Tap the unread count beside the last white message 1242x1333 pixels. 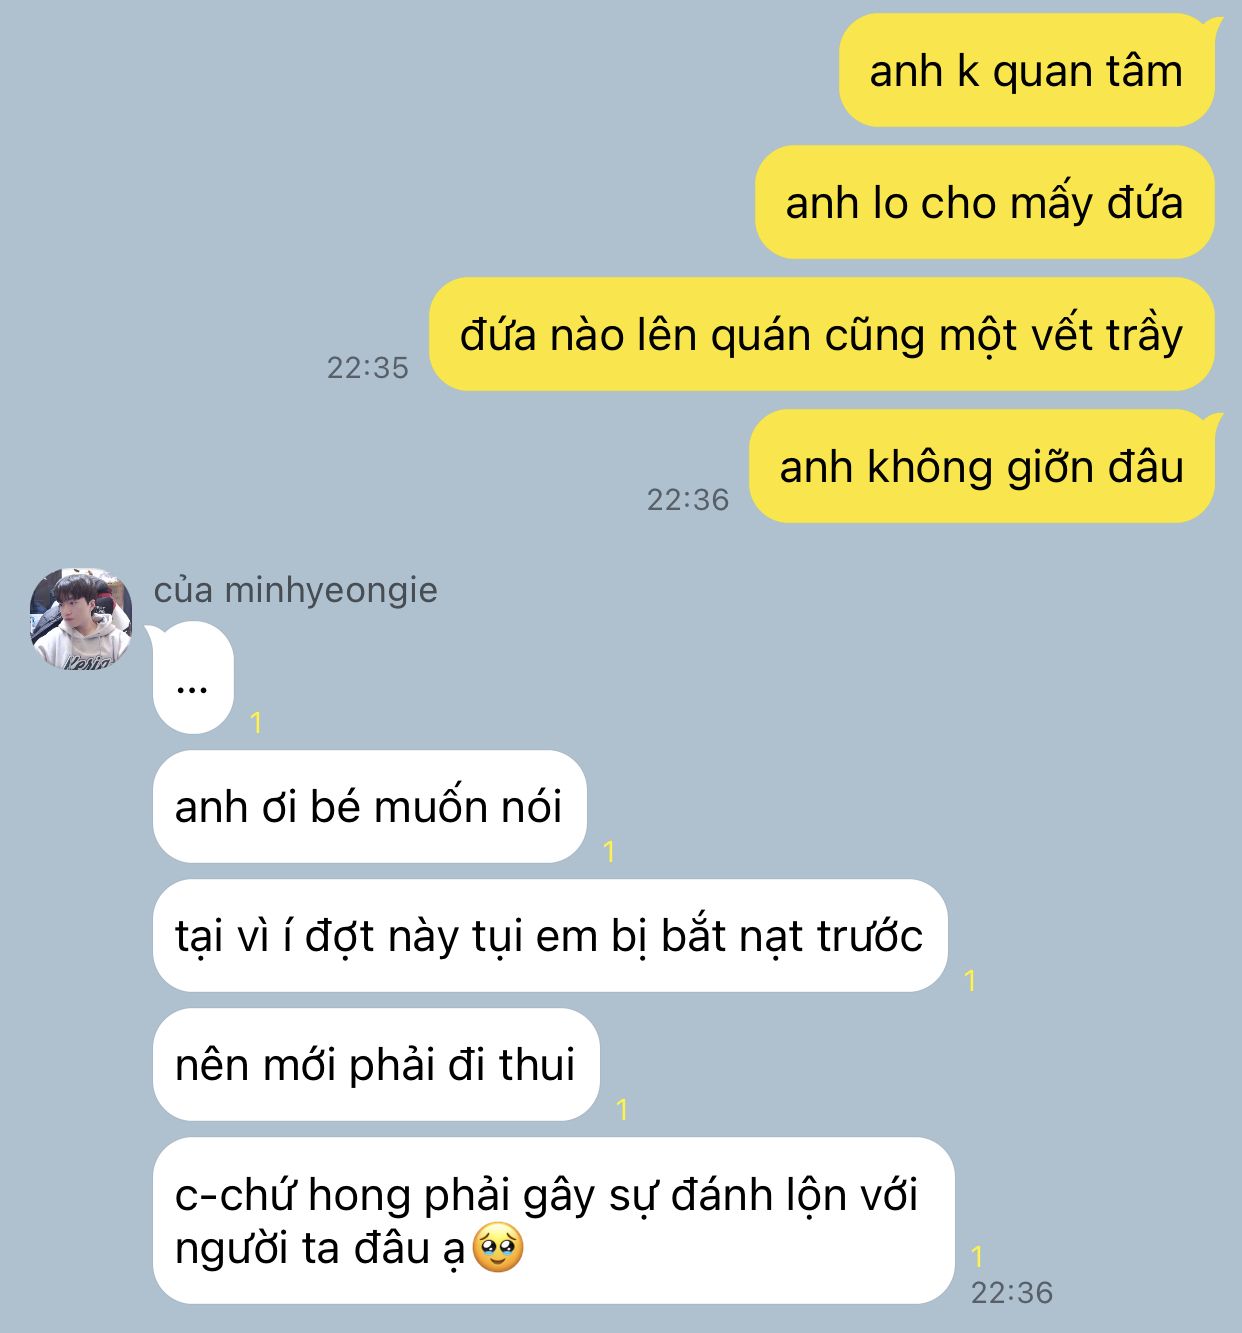[x=977, y=1256]
